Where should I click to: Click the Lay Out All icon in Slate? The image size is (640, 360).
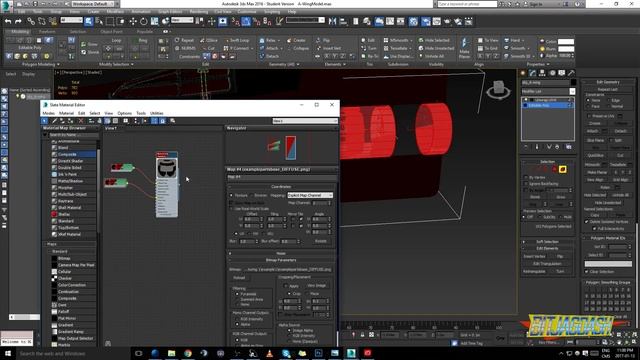pyautogui.click(x=136, y=121)
